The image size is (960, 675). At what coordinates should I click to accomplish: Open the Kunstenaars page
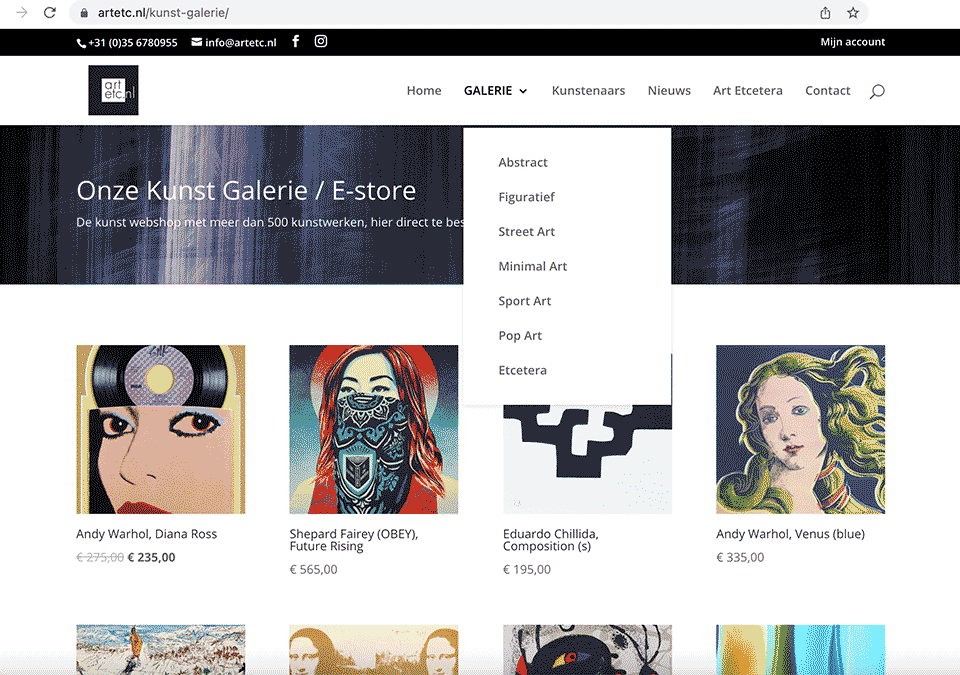tap(588, 91)
